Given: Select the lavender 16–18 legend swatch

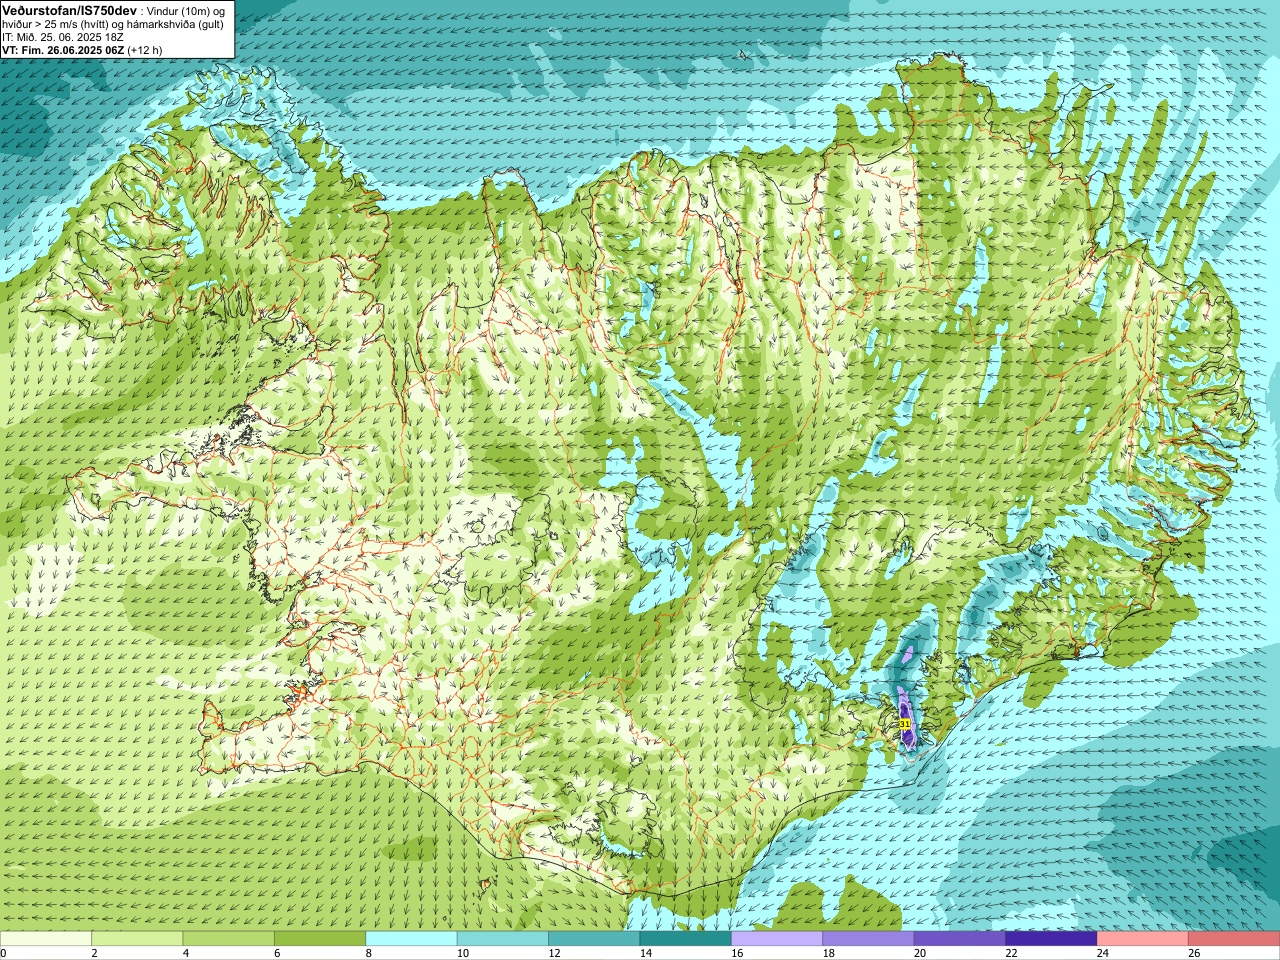Looking at the screenshot, I should (x=777, y=939).
